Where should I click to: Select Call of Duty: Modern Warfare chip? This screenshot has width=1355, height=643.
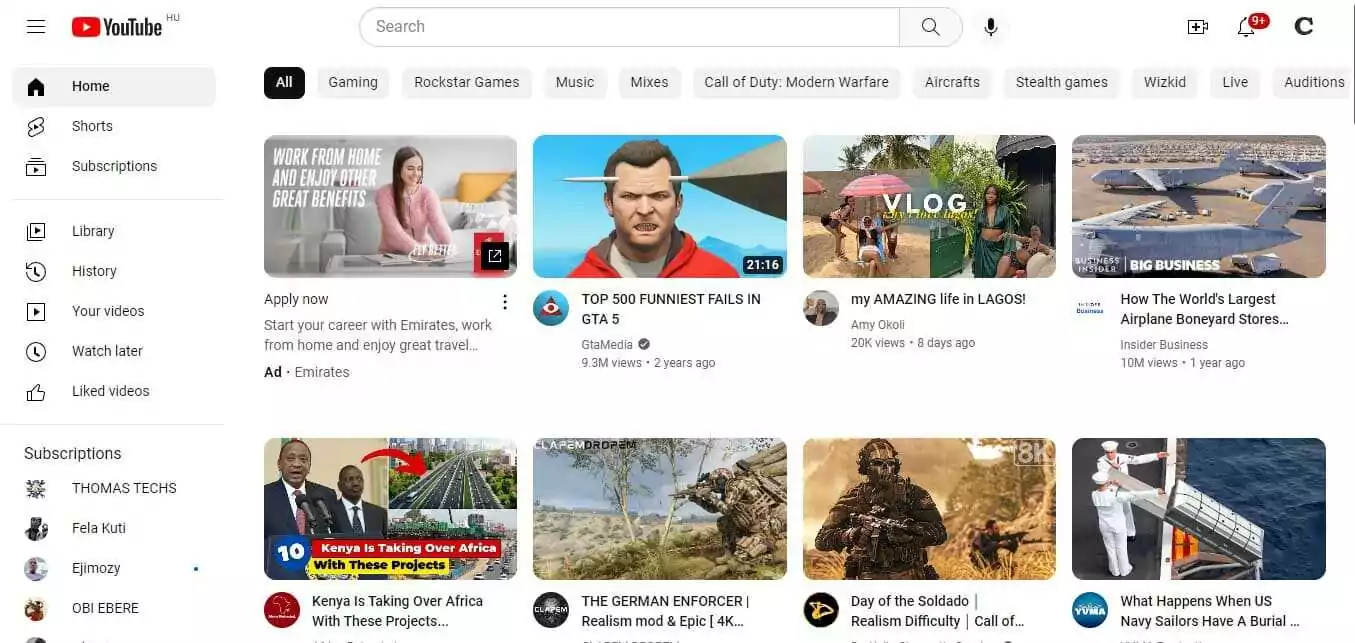point(796,83)
